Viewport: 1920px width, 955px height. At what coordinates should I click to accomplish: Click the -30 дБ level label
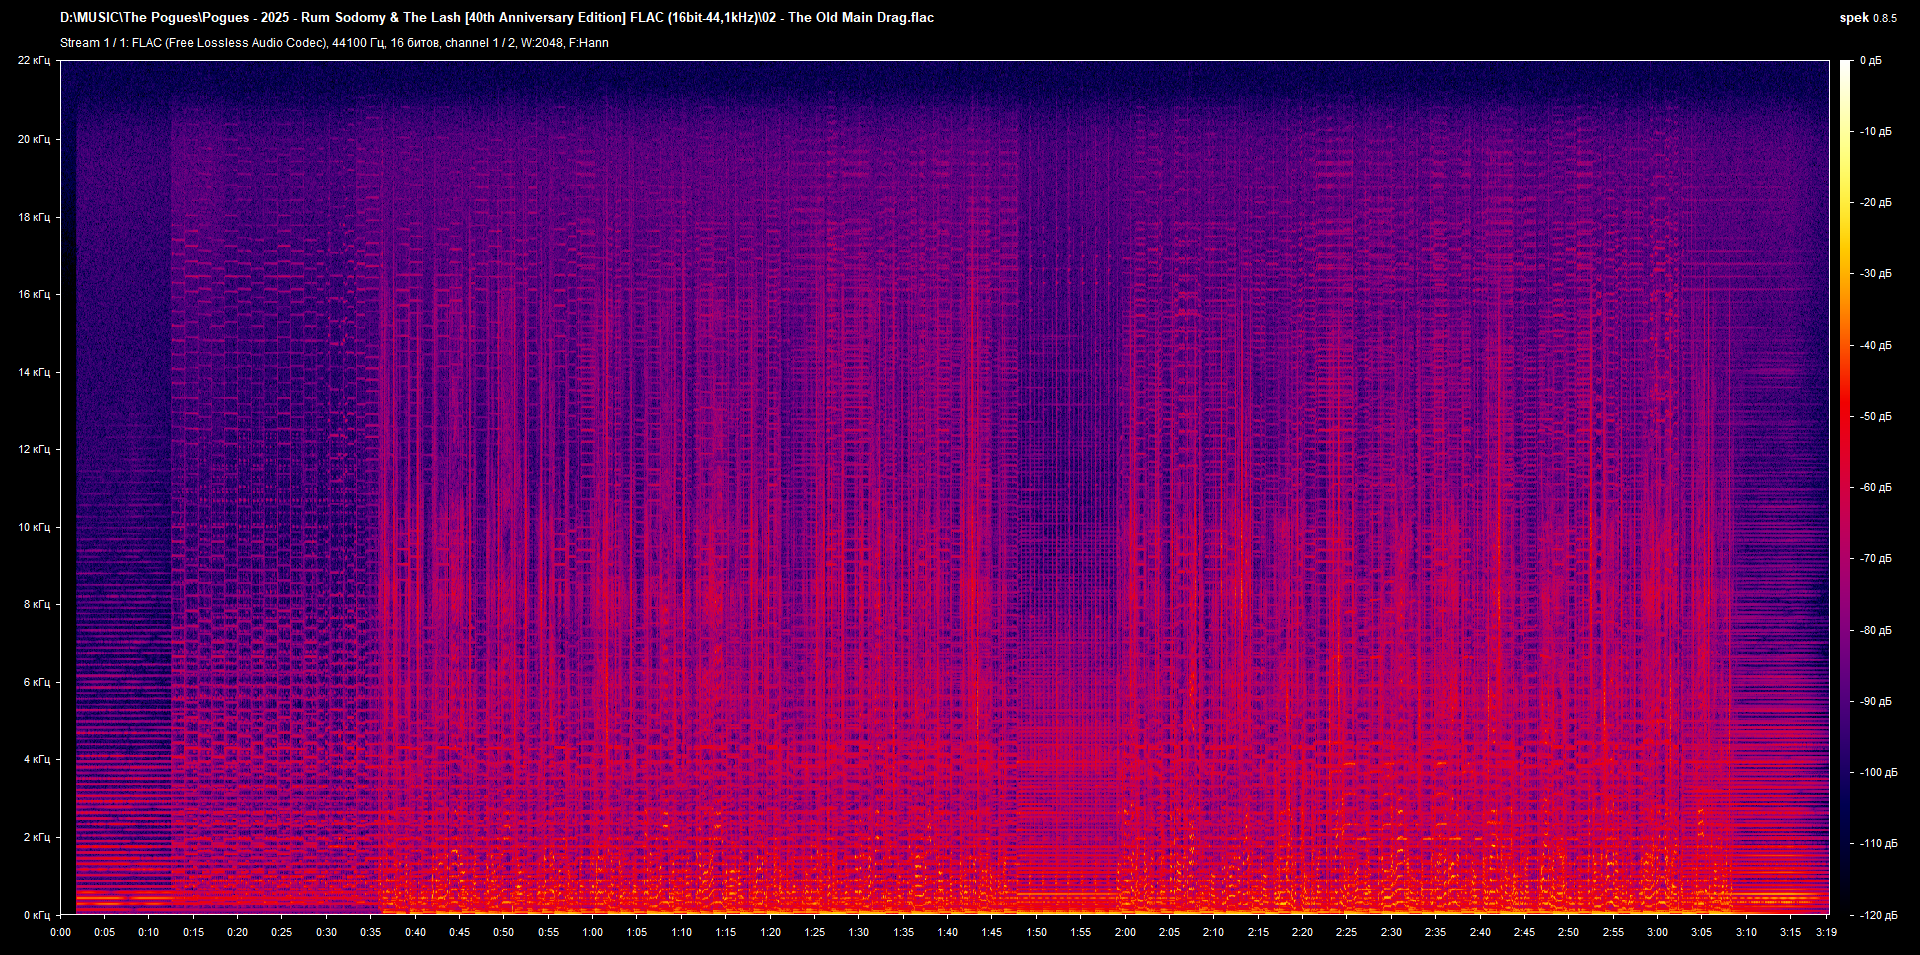pyautogui.click(x=1876, y=273)
